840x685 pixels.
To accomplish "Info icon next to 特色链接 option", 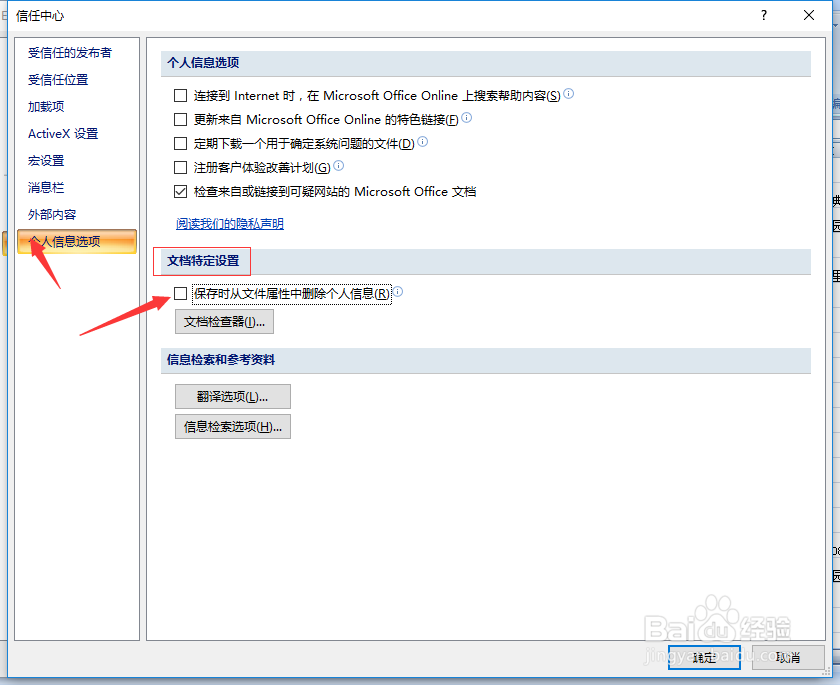I will pyautogui.click(x=467, y=117).
